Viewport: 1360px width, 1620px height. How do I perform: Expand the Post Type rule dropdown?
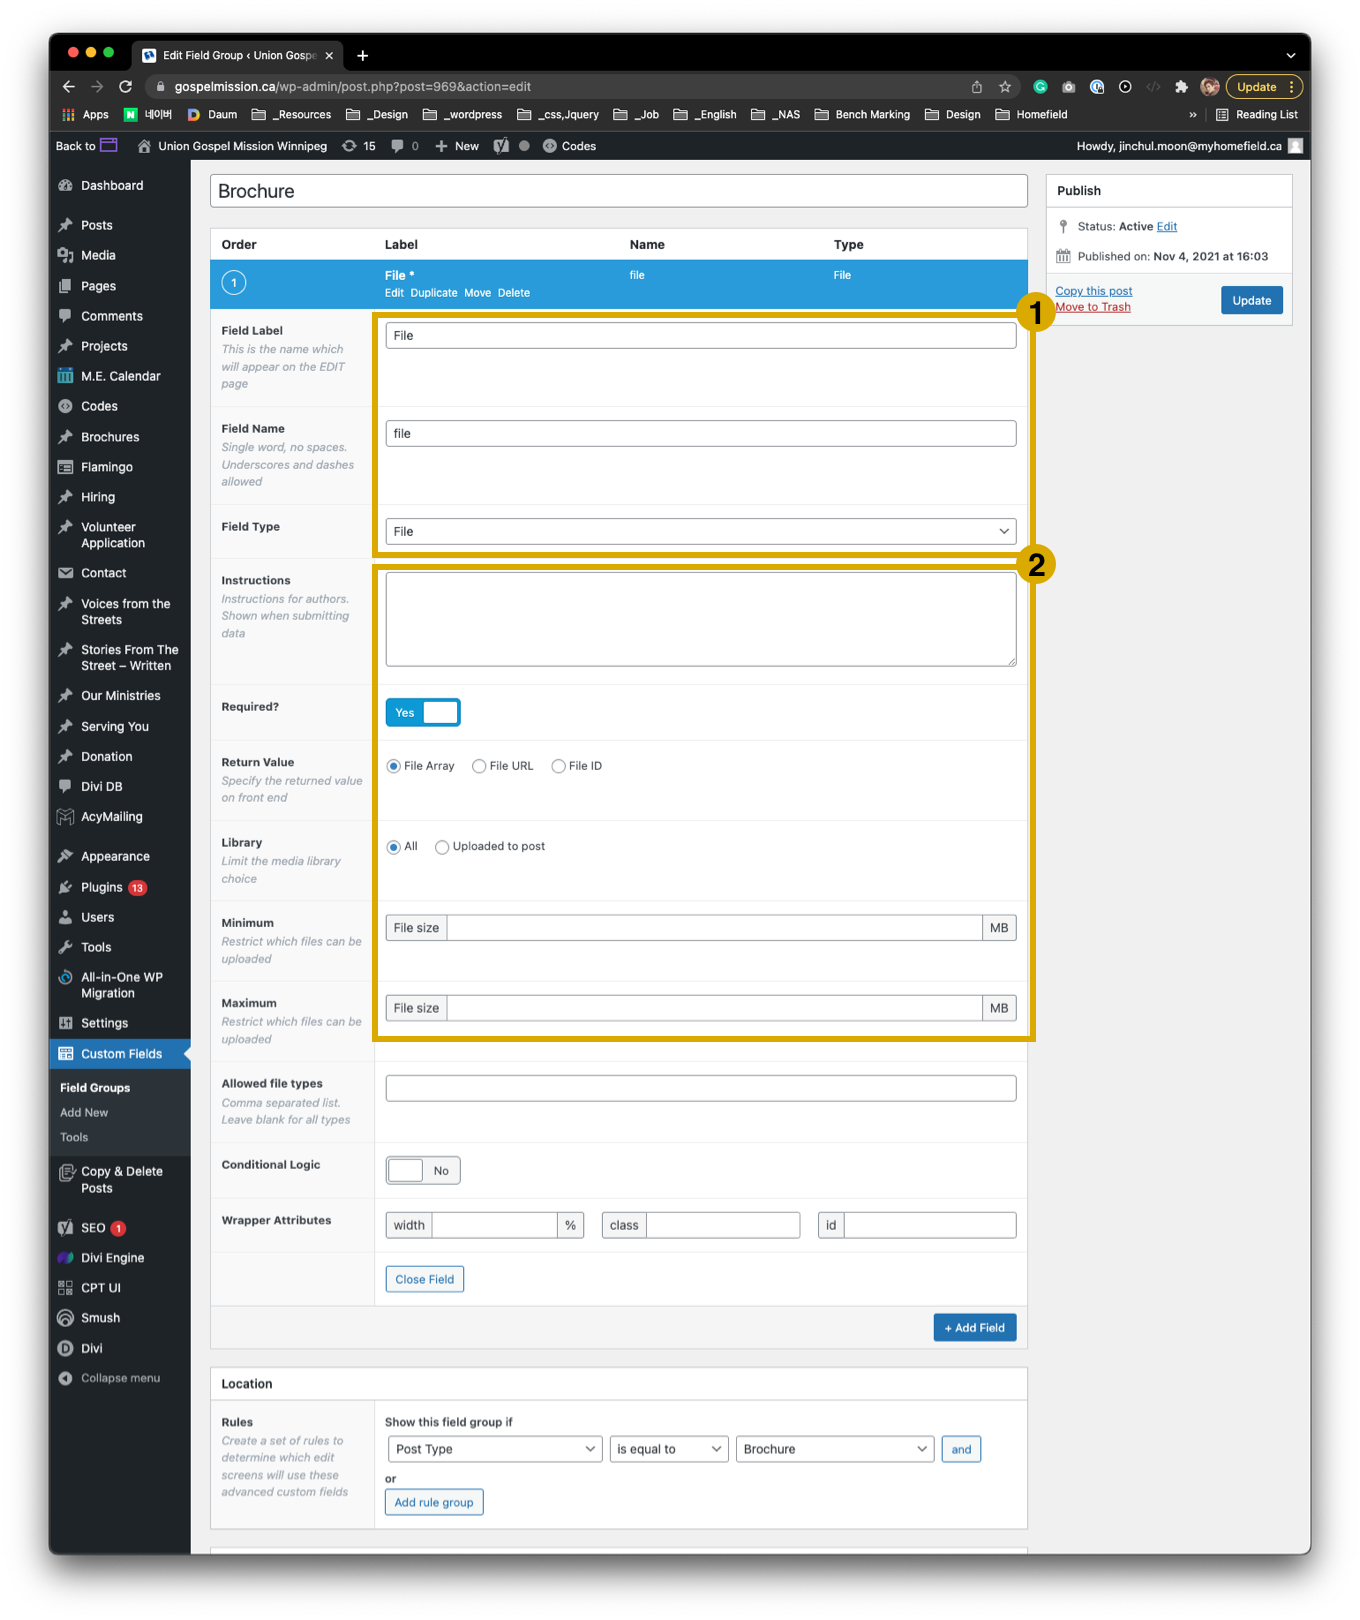click(x=494, y=1449)
